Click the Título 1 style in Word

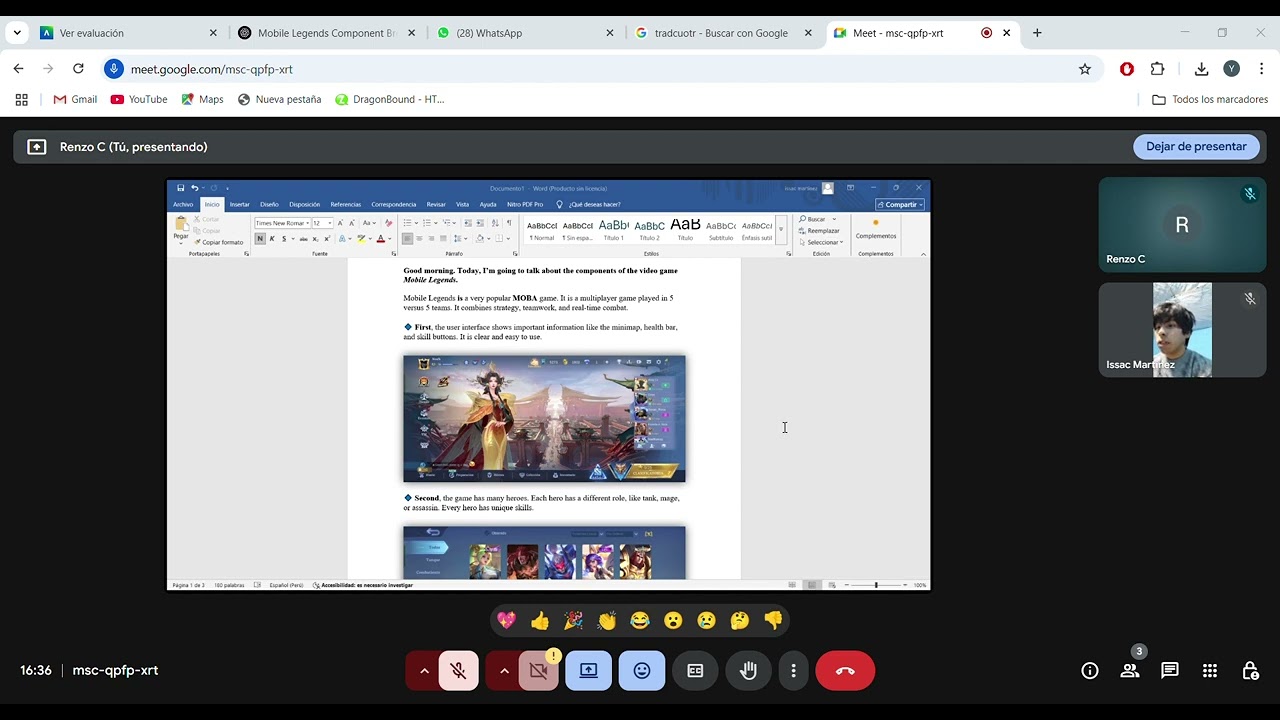pyautogui.click(x=613, y=228)
